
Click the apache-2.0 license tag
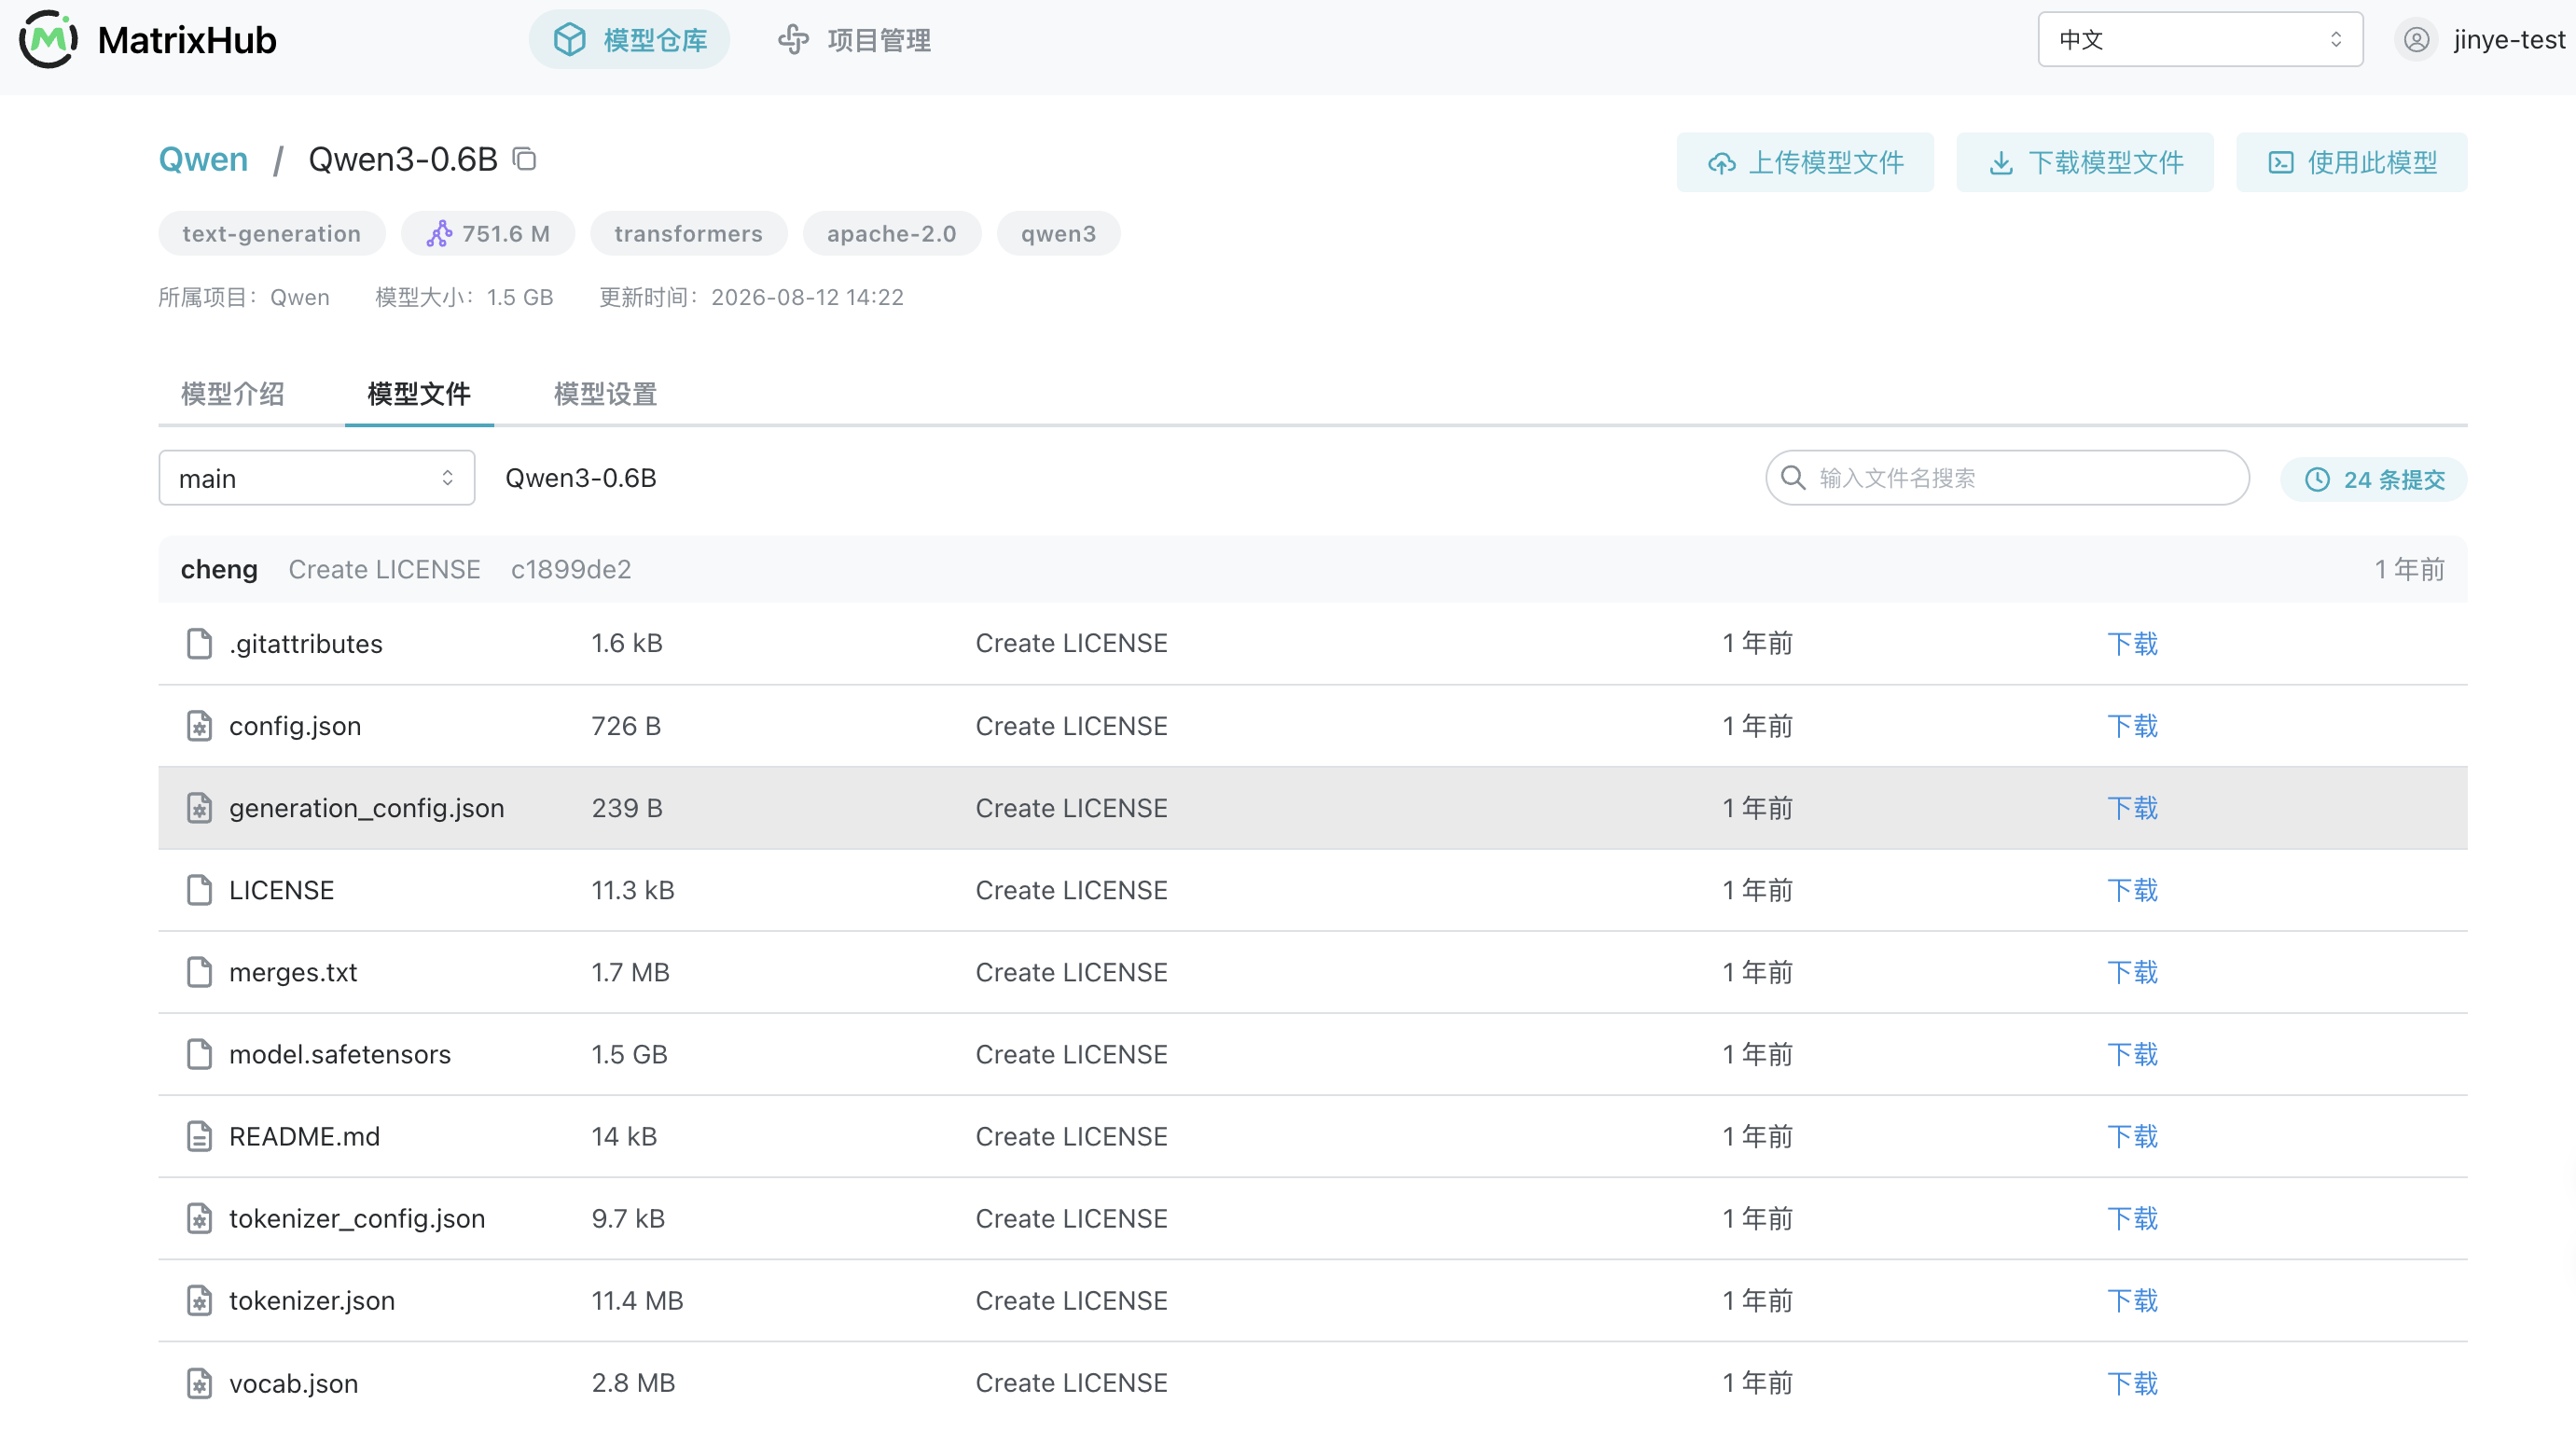coord(891,234)
